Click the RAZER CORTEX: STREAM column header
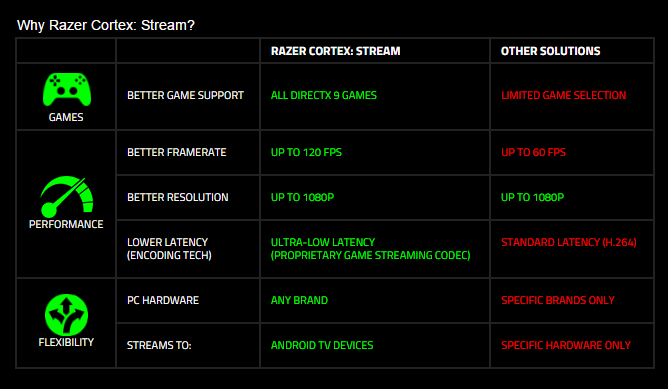This screenshot has width=668, height=389. [336, 51]
